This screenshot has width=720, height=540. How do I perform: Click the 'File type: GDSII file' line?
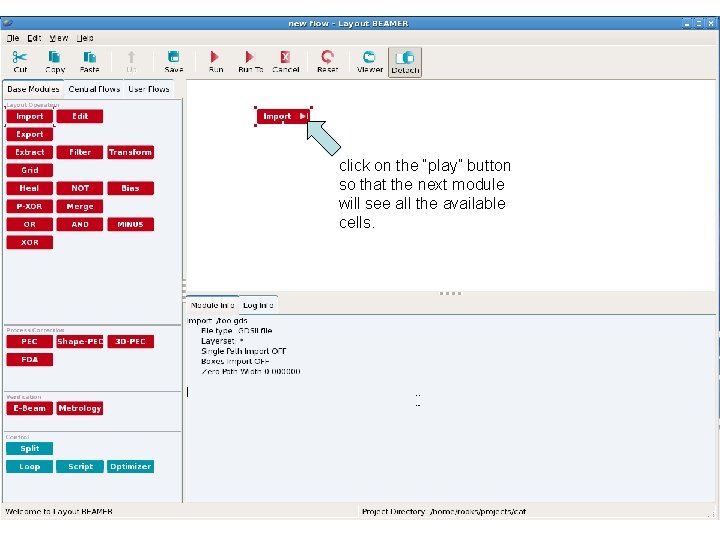point(236,331)
